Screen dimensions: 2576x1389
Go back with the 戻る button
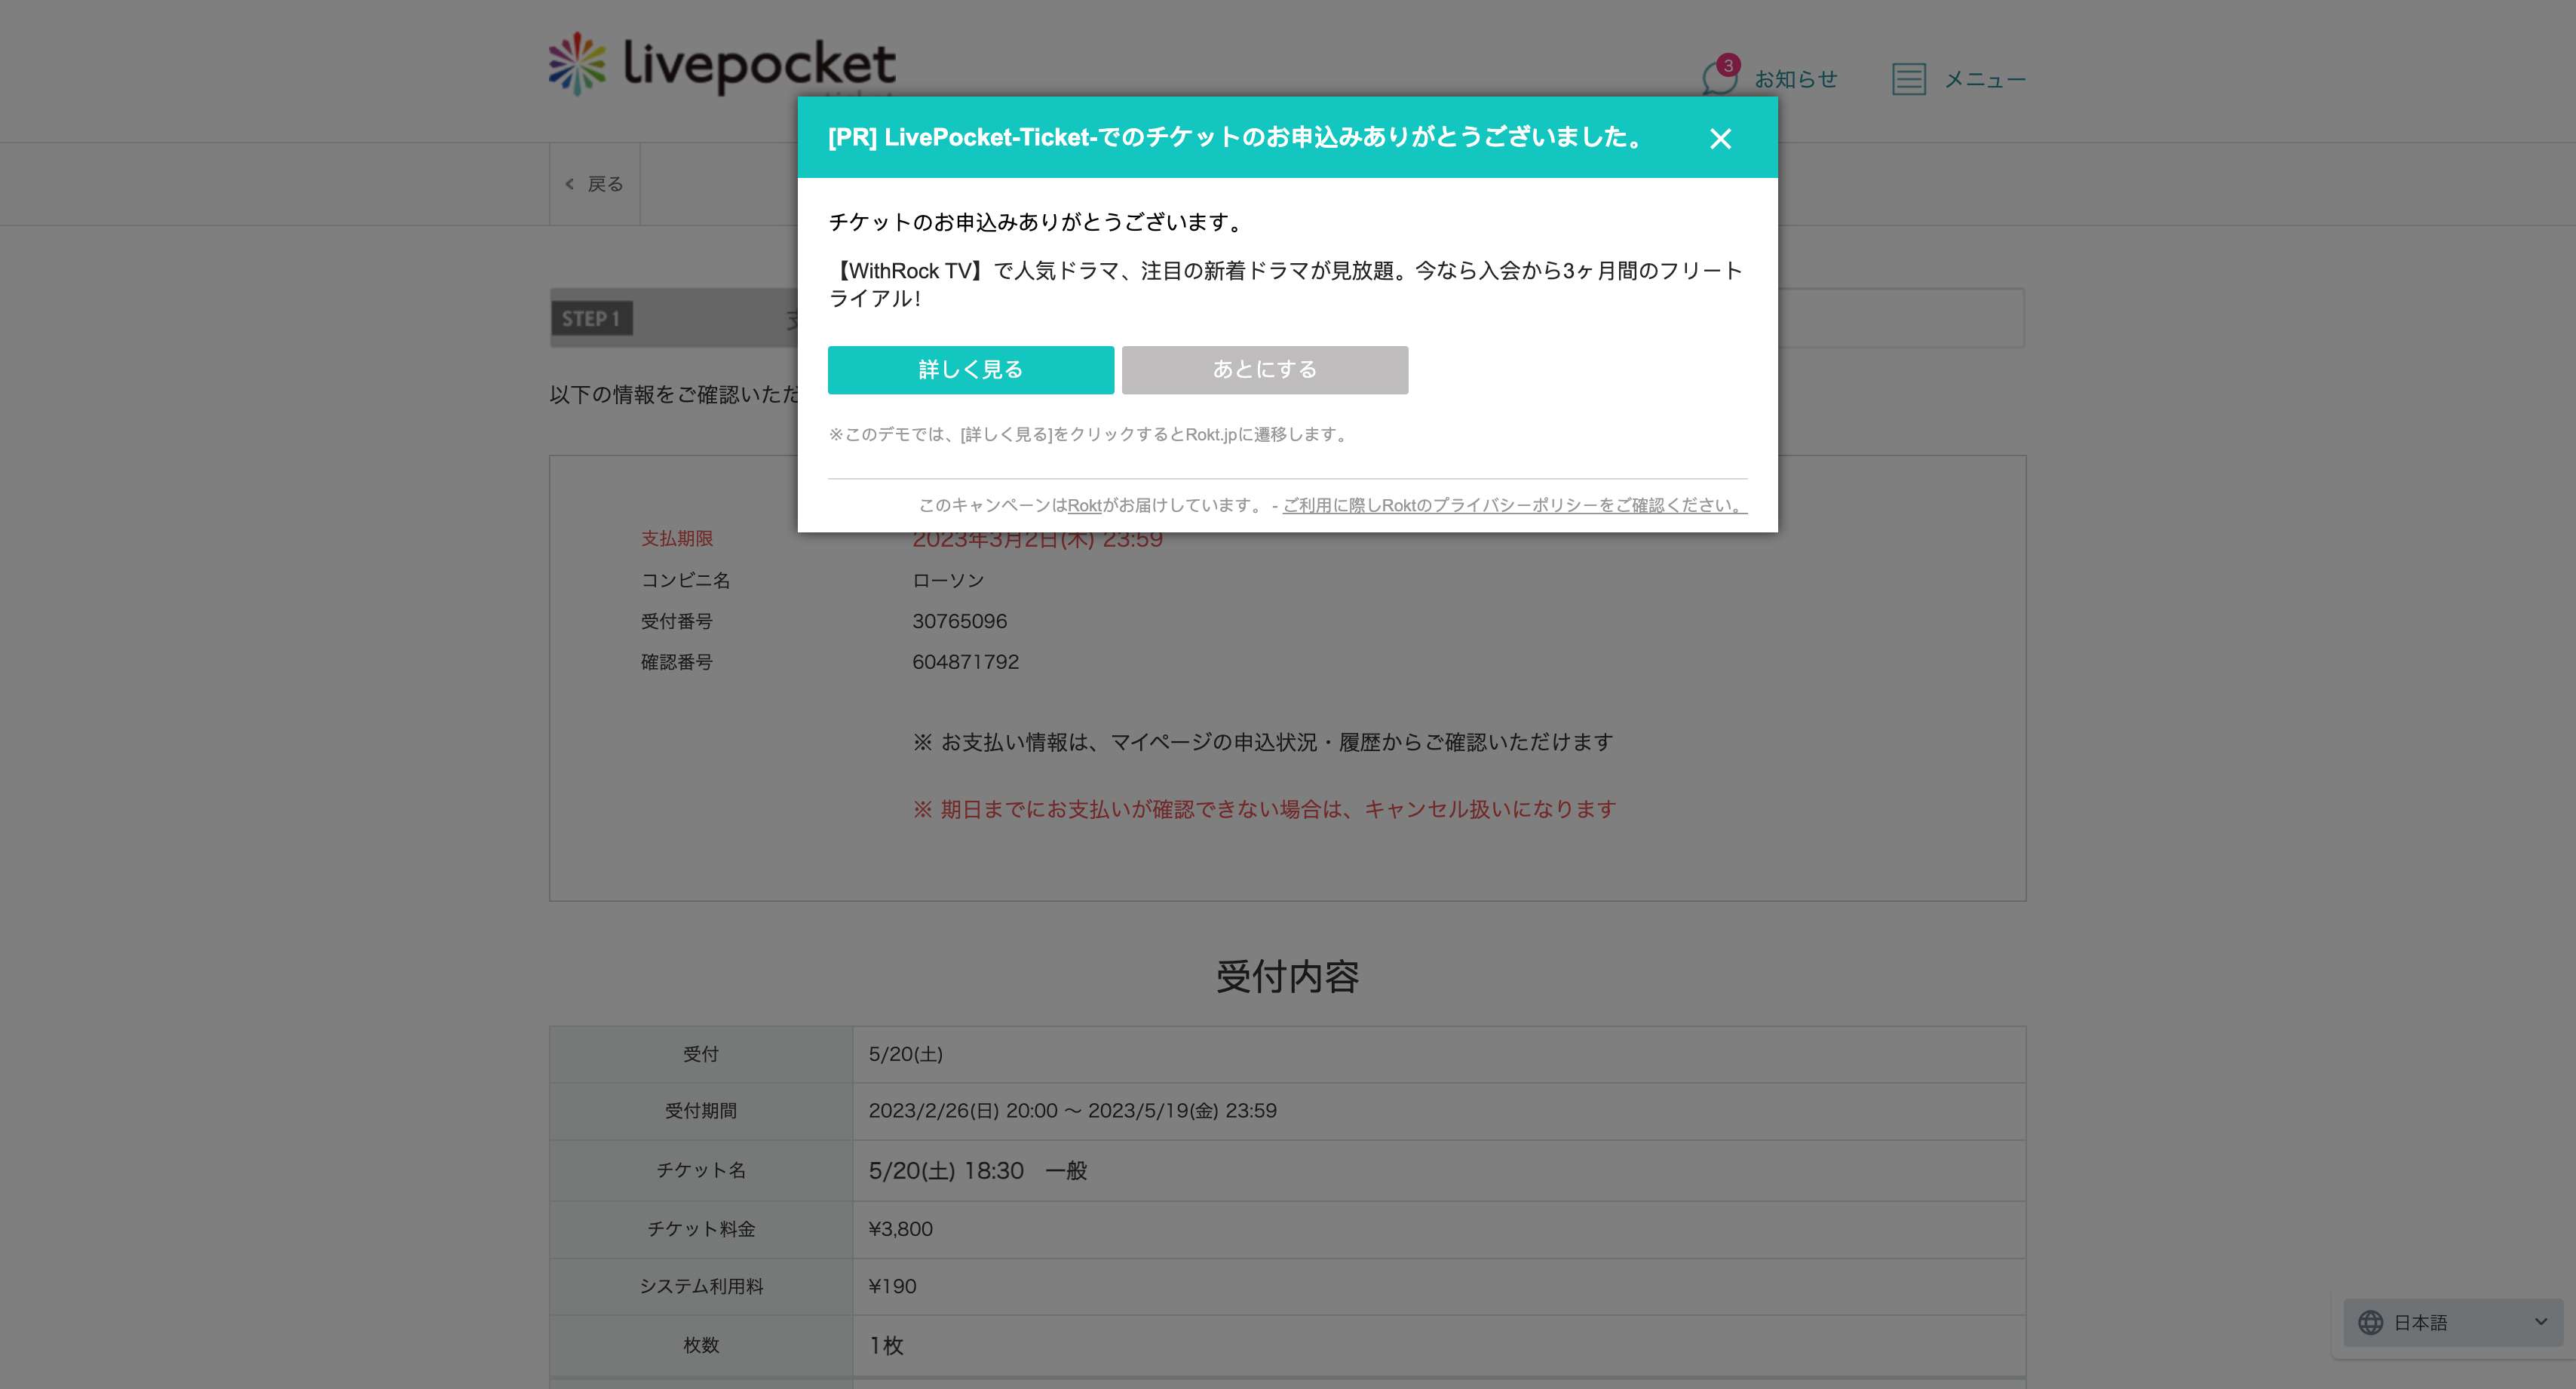pos(595,184)
